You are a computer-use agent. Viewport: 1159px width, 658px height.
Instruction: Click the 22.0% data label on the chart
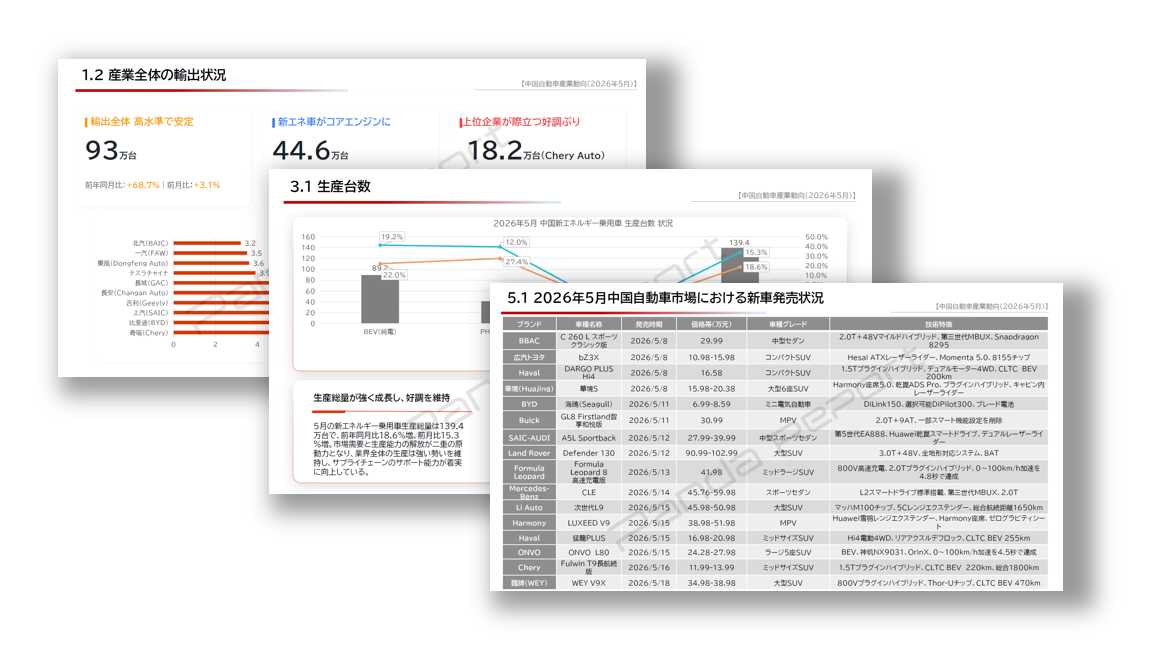click(x=394, y=274)
